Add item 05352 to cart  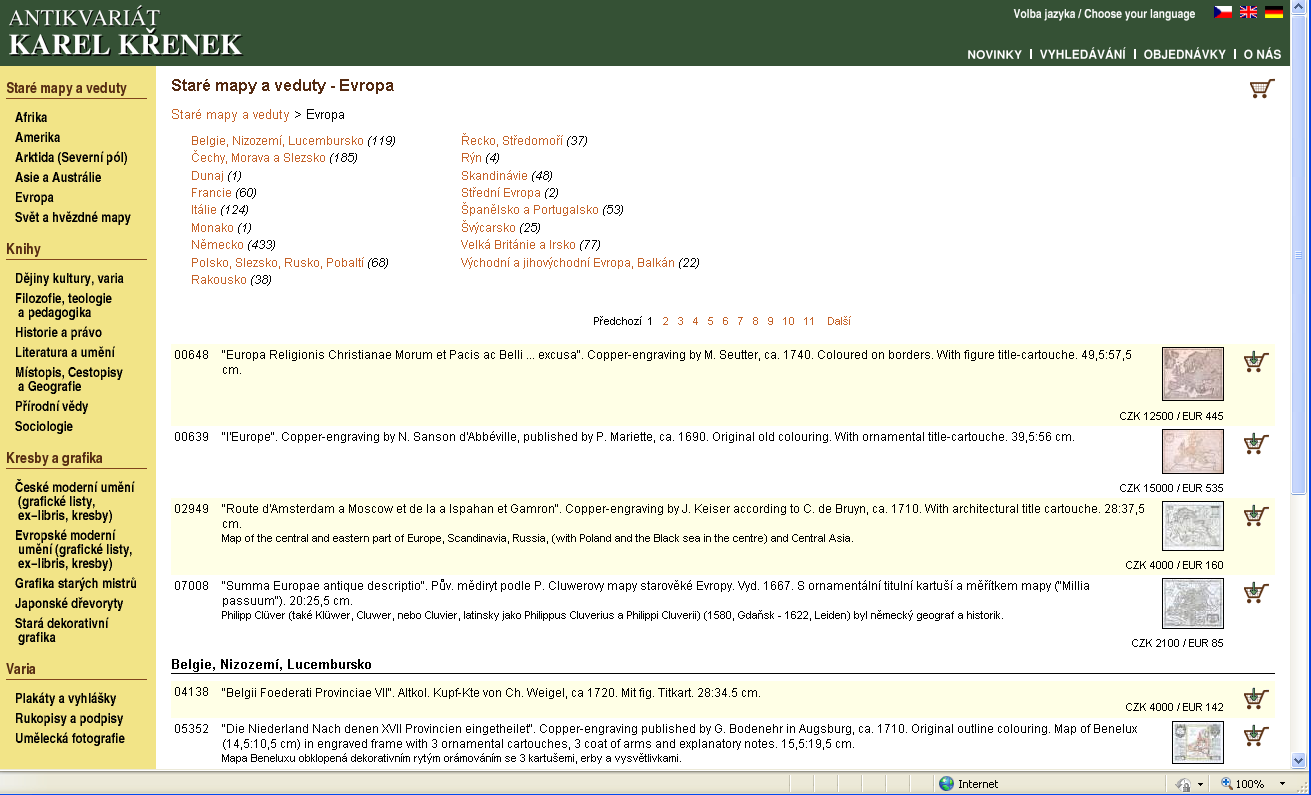pos(1256,737)
